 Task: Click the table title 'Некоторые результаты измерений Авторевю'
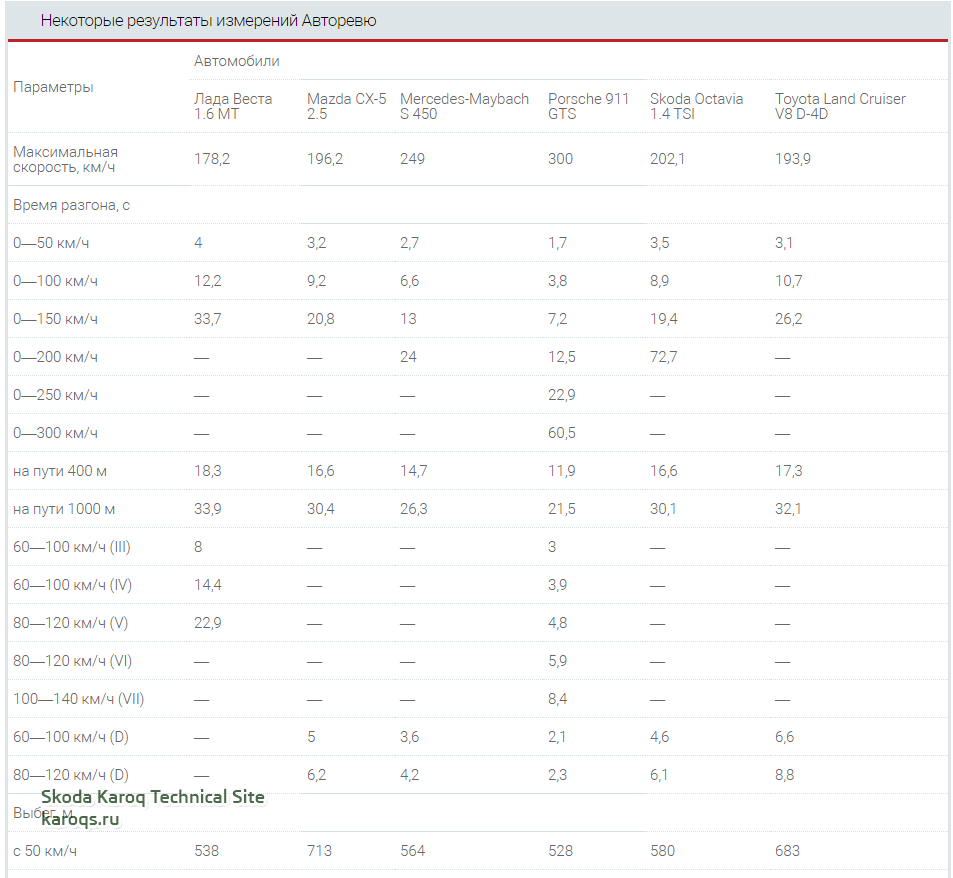click(208, 21)
